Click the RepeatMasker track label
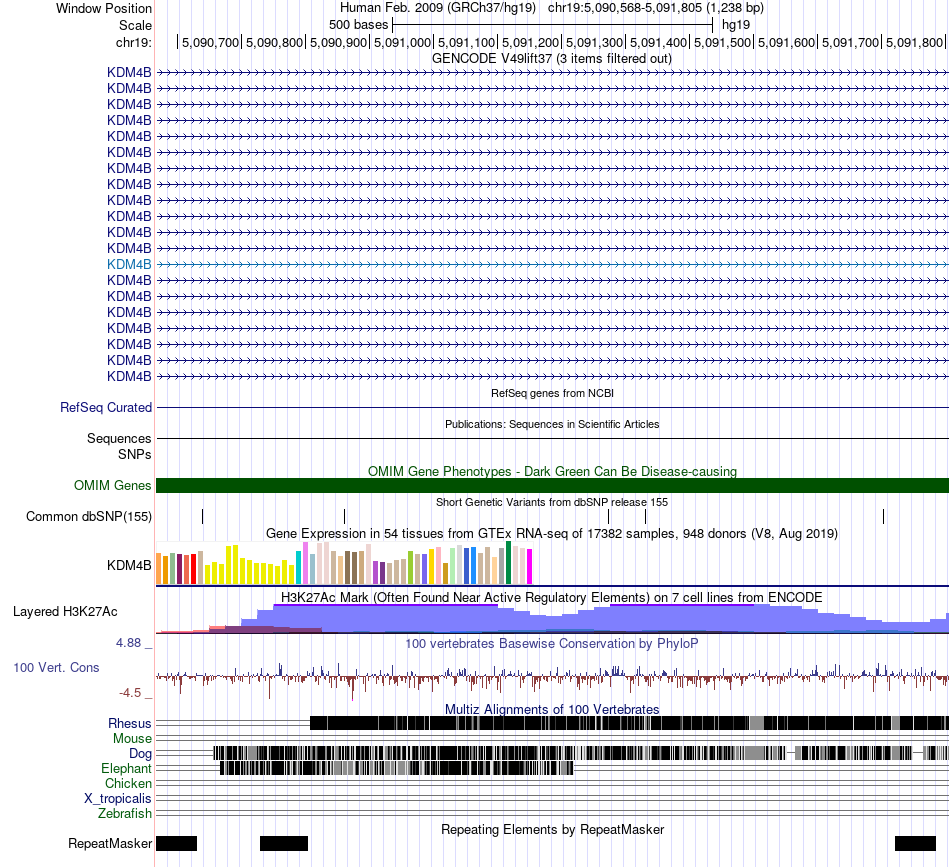This screenshot has height=867, width=950. click(x=110, y=843)
